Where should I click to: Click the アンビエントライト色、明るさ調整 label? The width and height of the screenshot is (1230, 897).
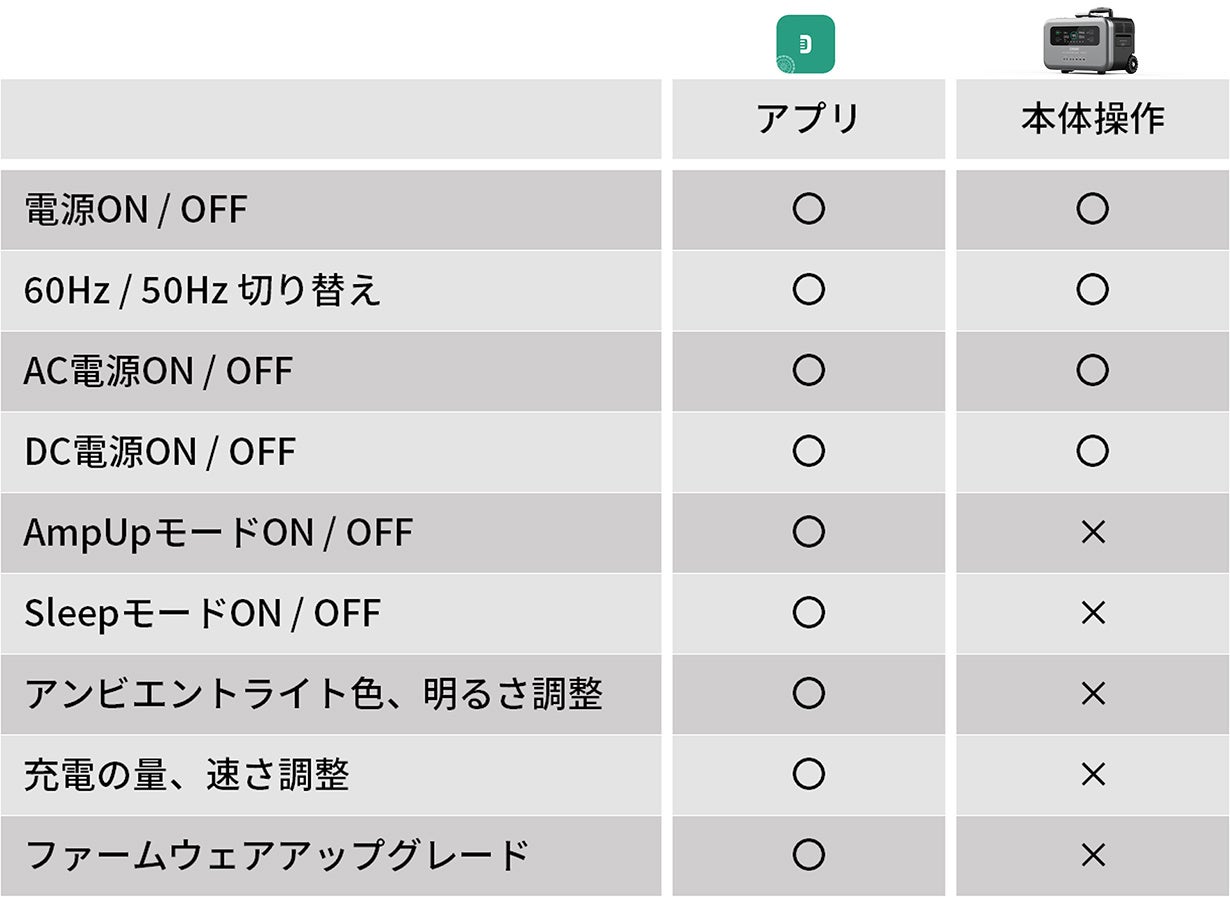[313, 694]
